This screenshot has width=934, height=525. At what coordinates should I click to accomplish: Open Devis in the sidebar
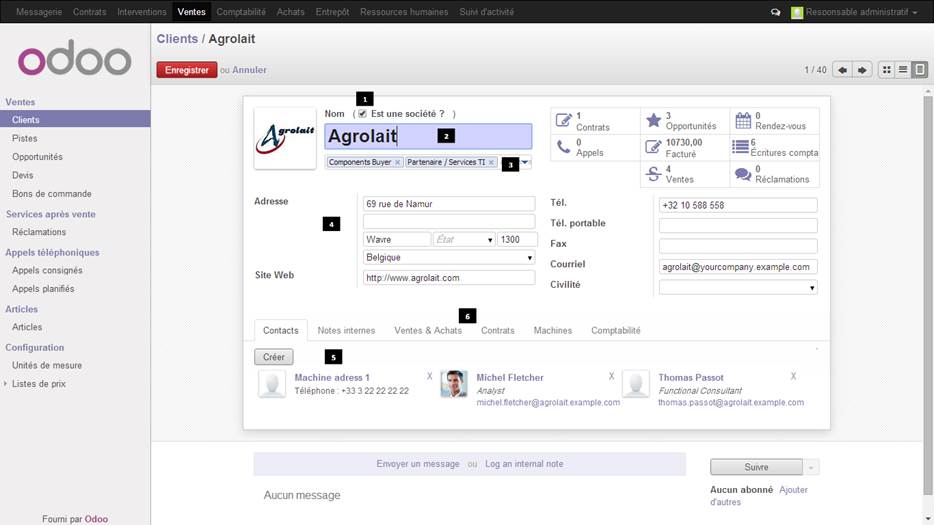(x=23, y=175)
